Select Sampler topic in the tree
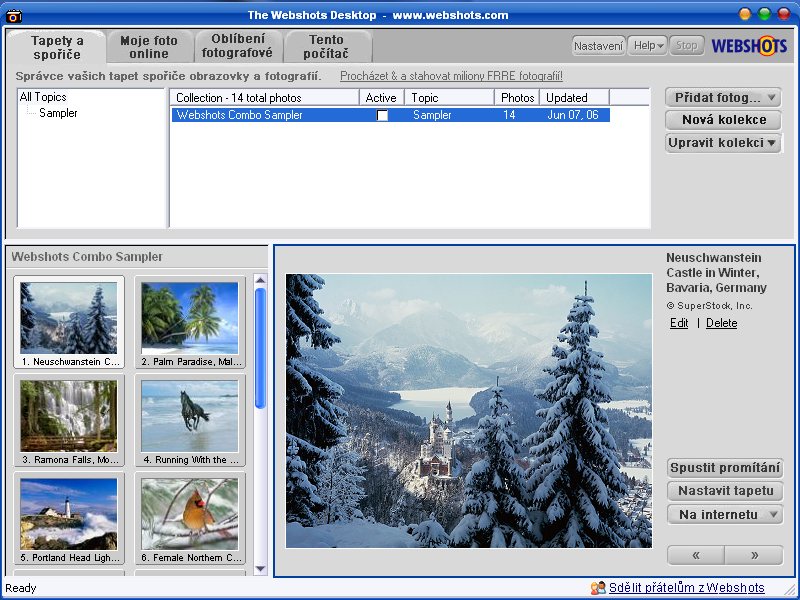 coord(58,113)
